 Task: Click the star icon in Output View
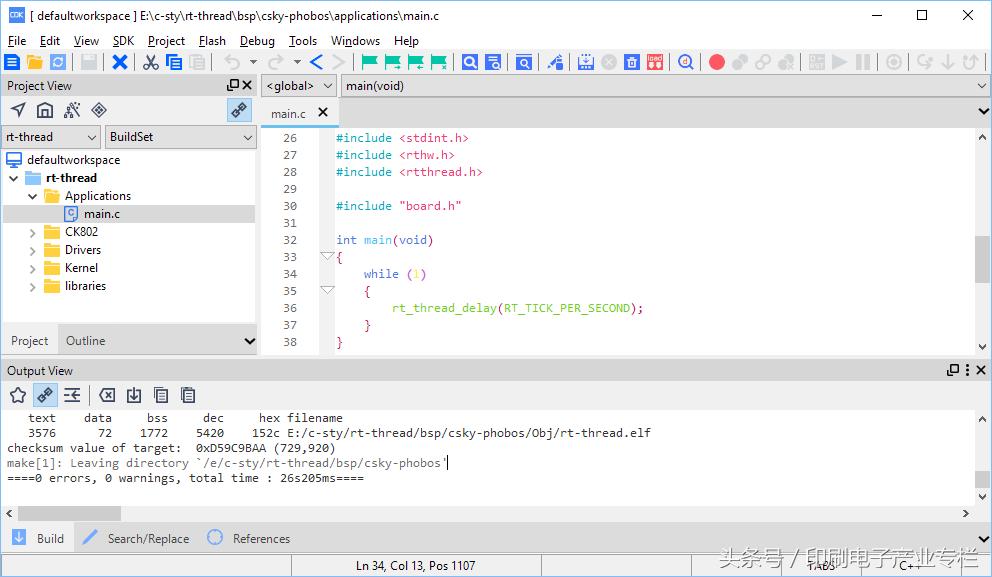point(18,395)
